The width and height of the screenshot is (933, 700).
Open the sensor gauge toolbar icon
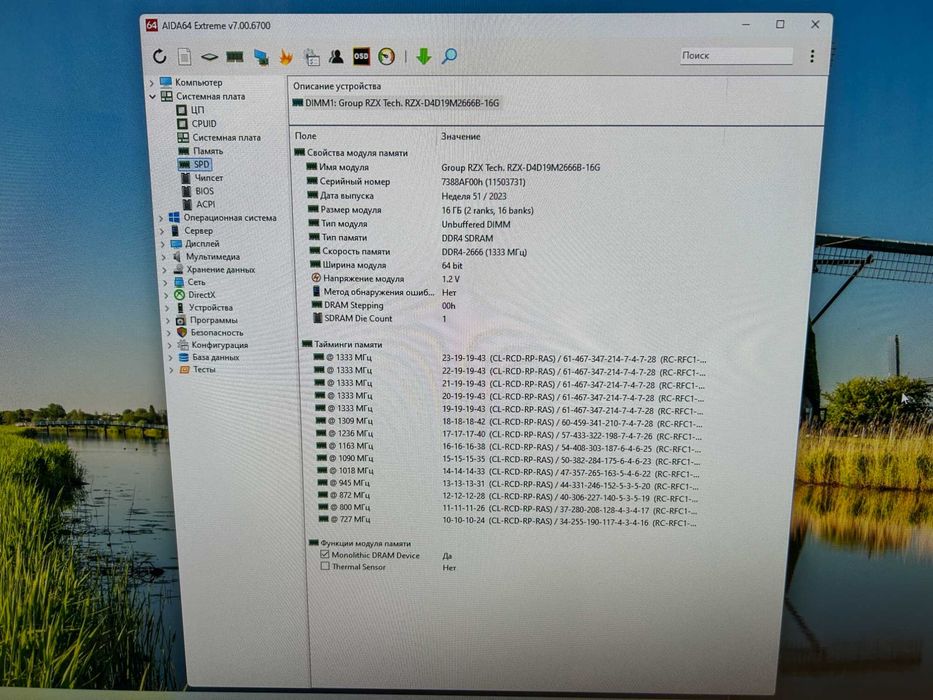click(x=386, y=57)
